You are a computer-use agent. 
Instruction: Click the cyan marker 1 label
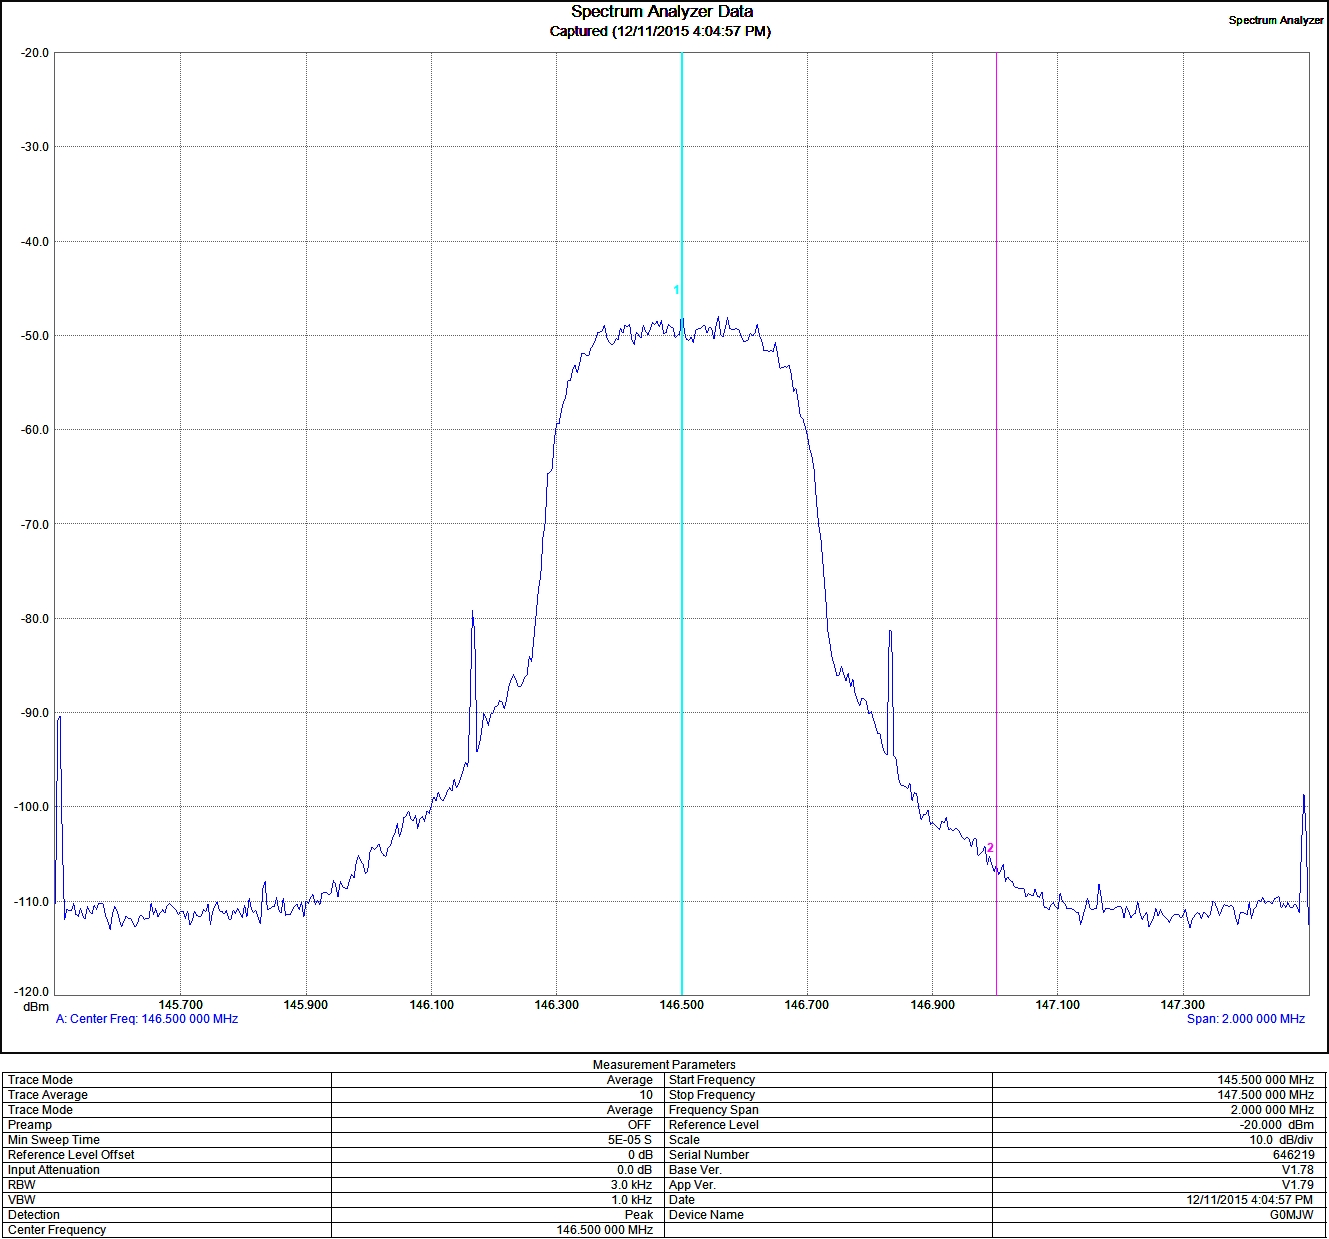tap(676, 290)
